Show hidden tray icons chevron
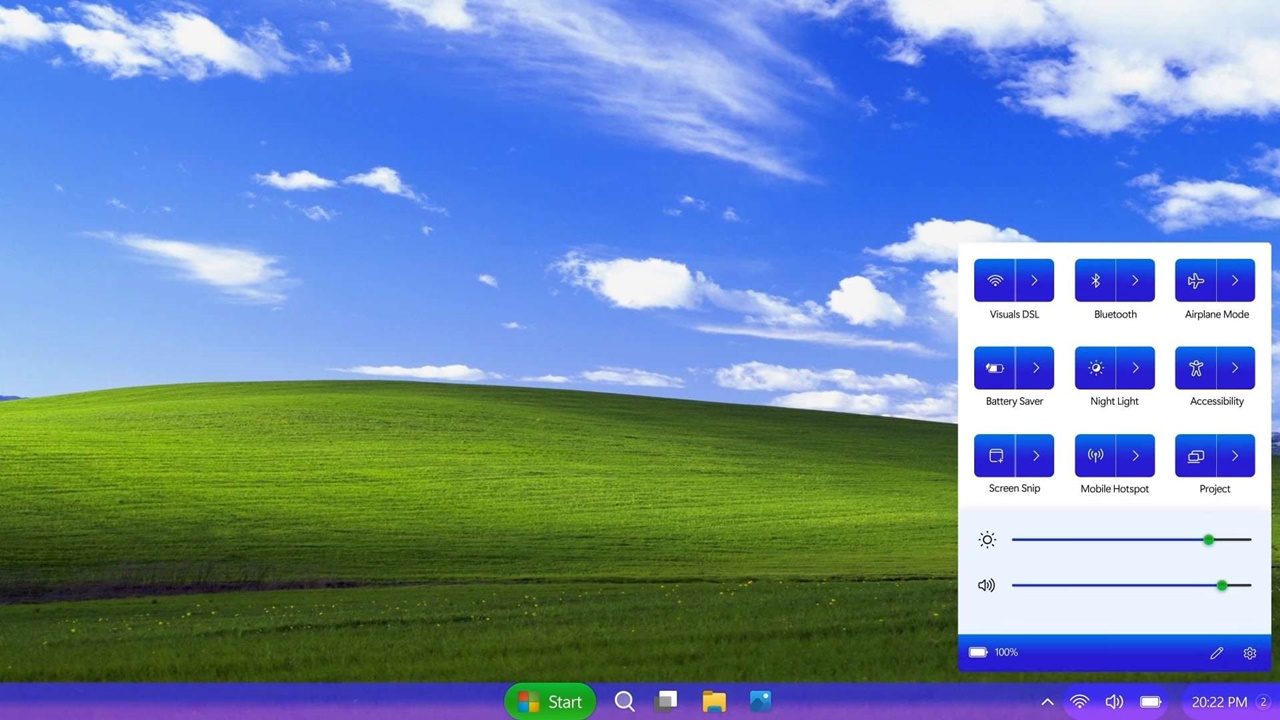This screenshot has height=720, width=1280. click(1047, 702)
